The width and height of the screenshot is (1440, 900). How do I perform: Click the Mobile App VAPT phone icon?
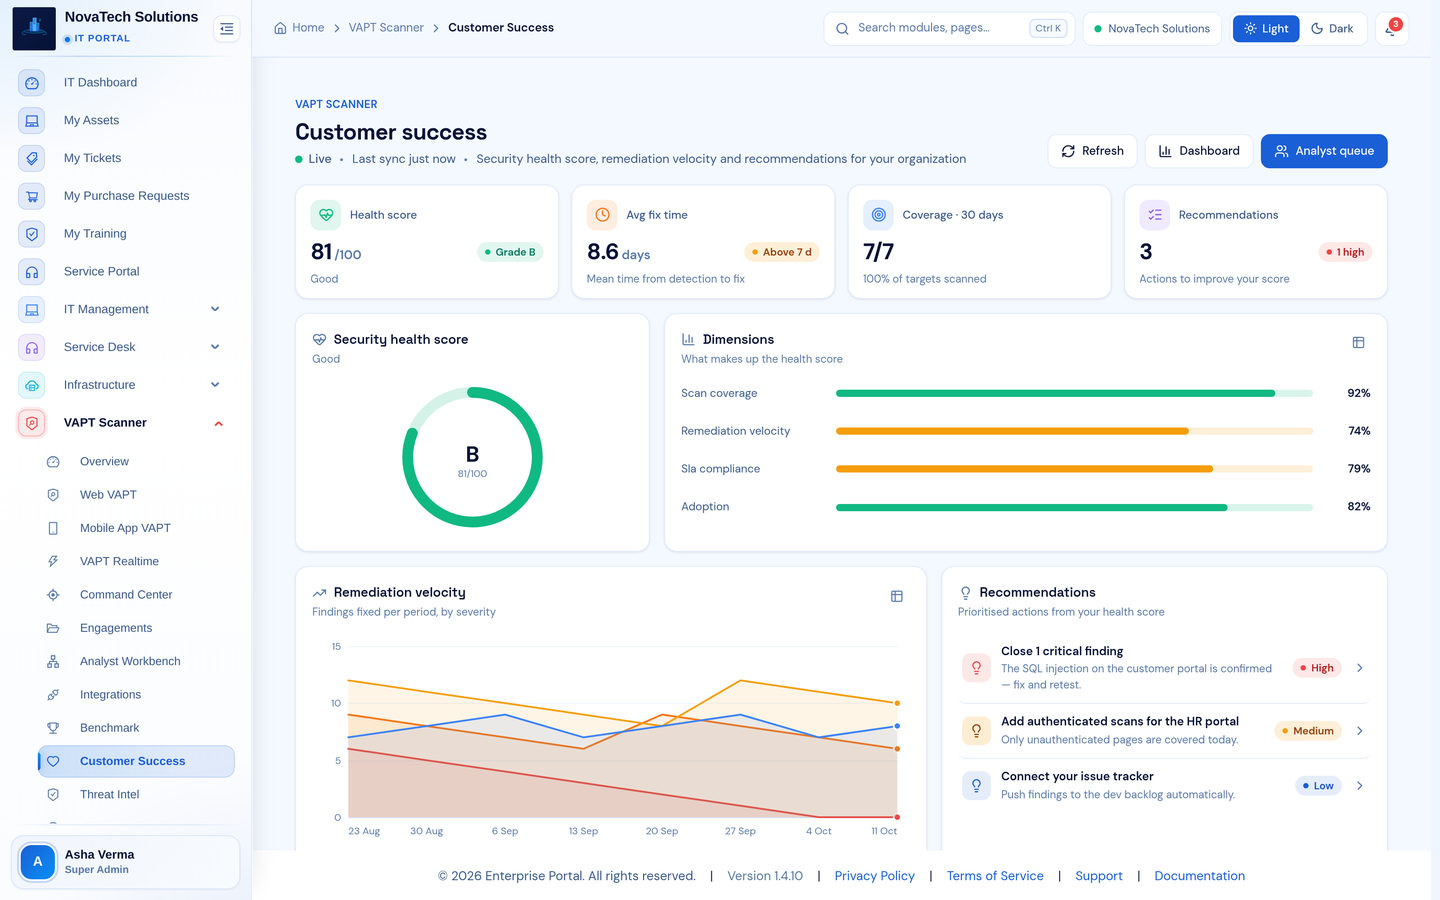[x=53, y=528]
